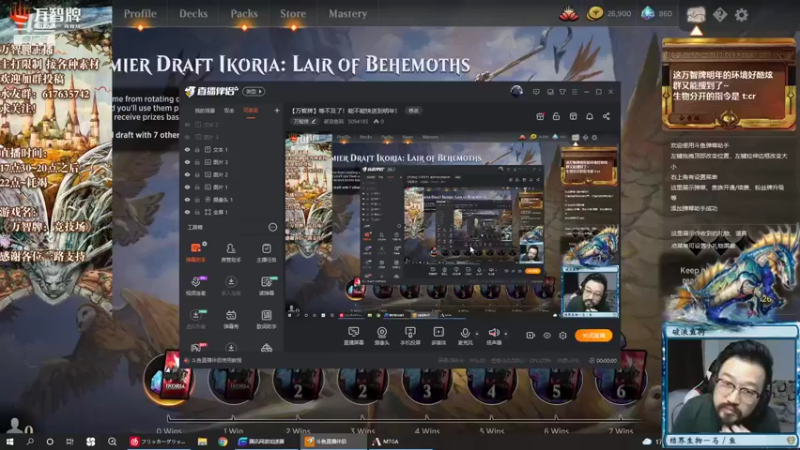Toggle visibility eye of 摄像头 1 layer
Screen dimensions: 800x450
tap(187, 199)
